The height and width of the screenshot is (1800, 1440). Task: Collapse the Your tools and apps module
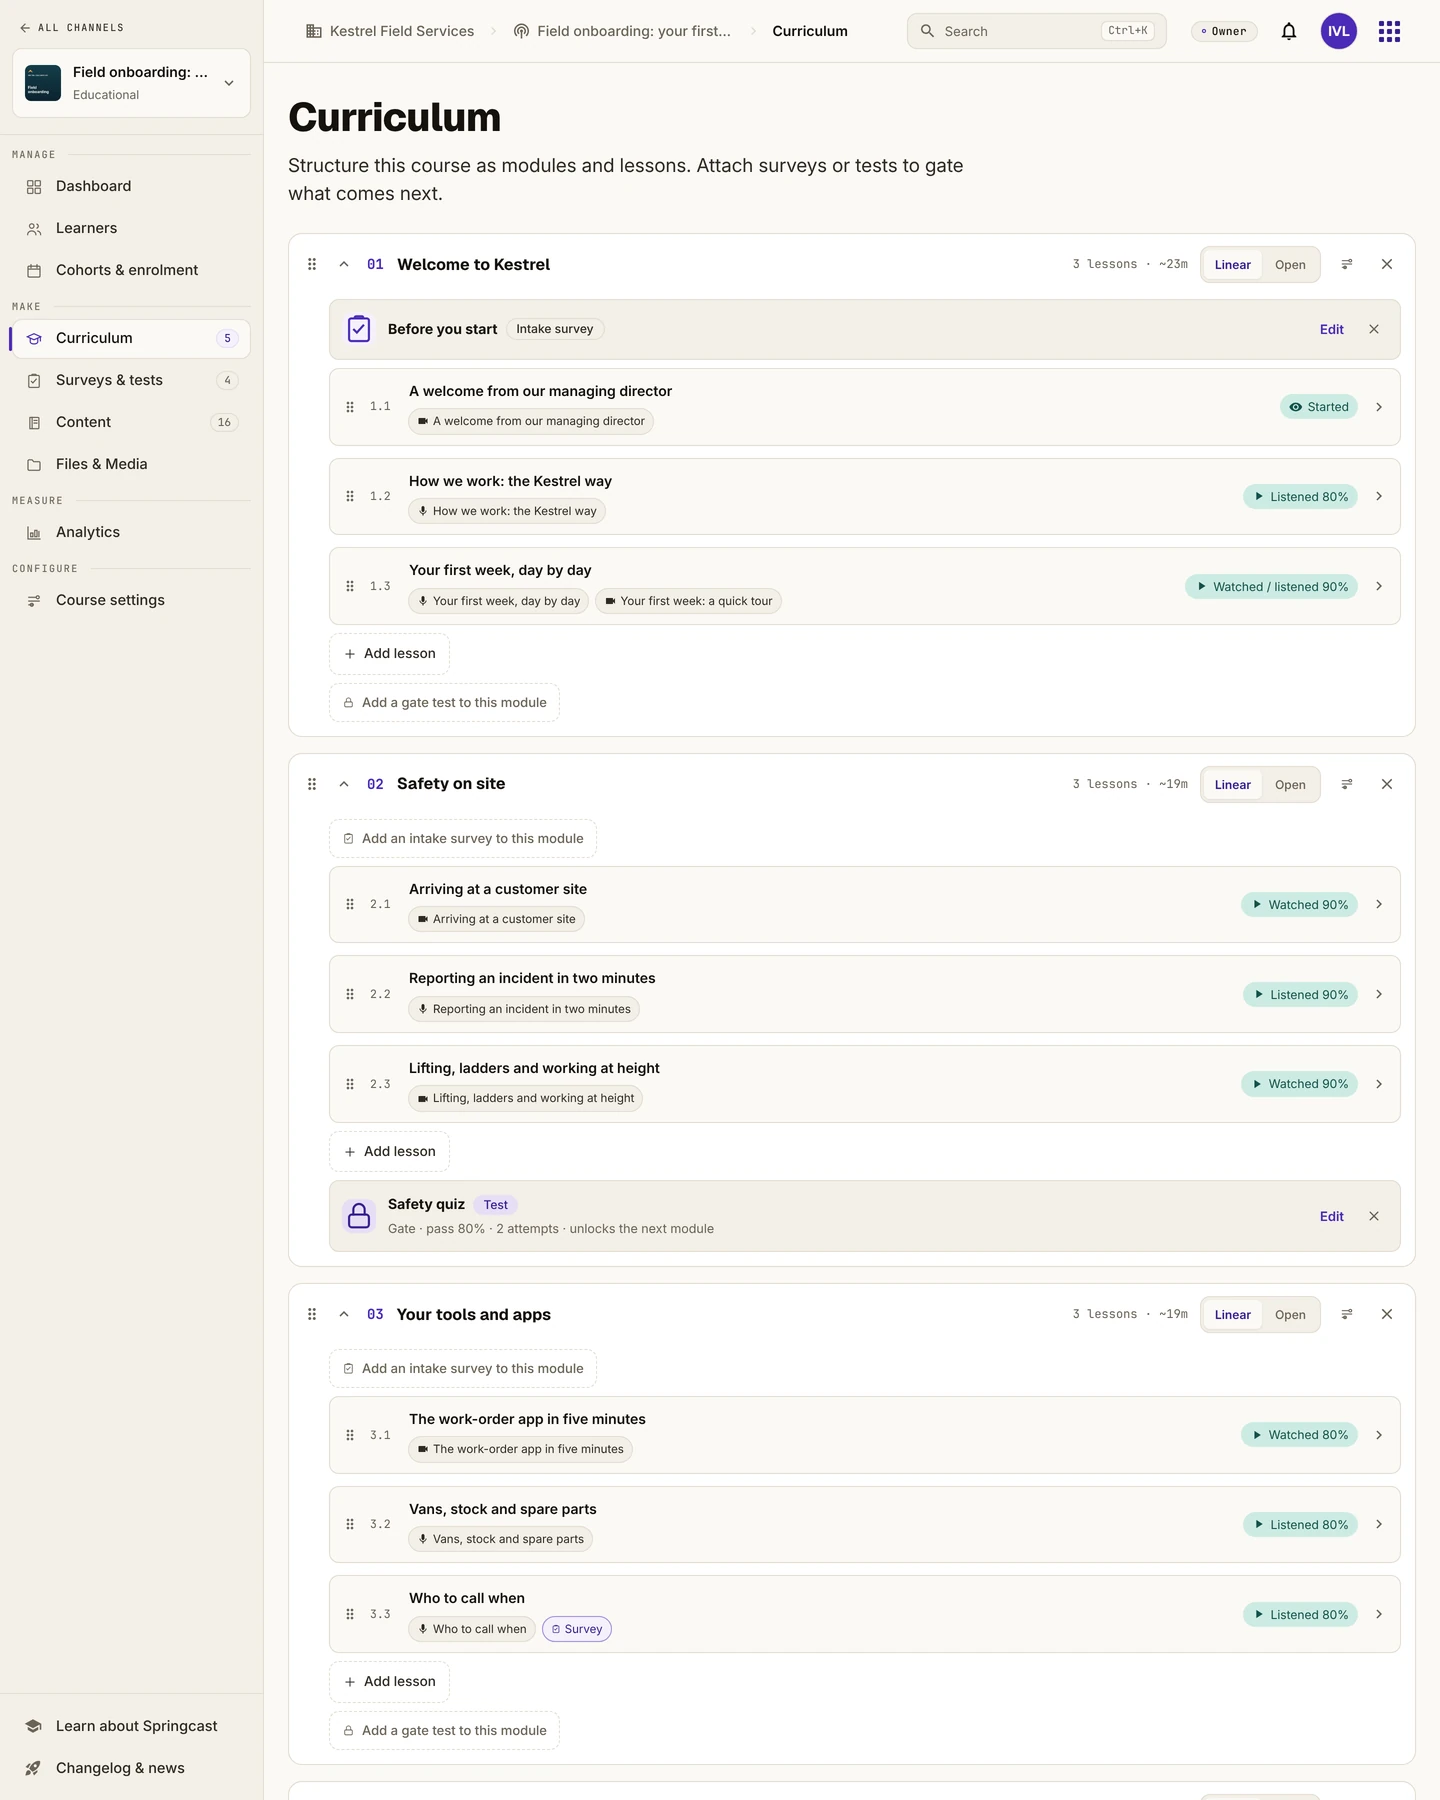pos(344,1314)
